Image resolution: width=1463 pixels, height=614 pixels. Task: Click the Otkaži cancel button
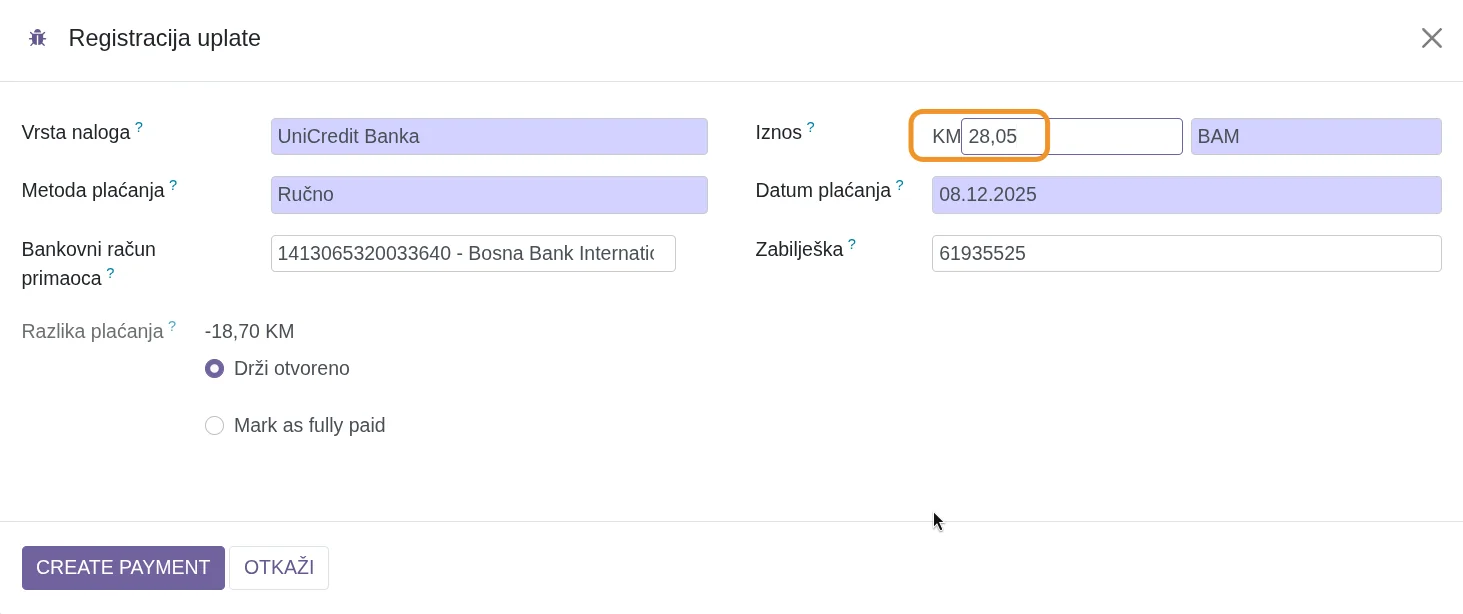coord(279,568)
